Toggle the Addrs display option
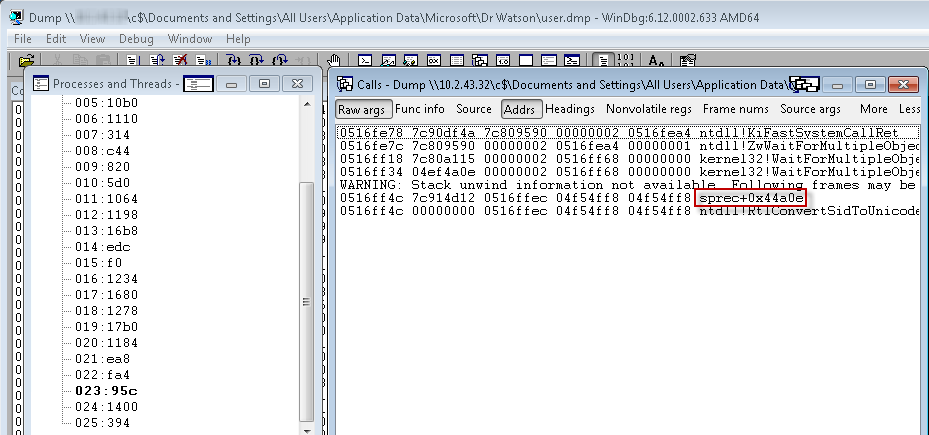Image resolution: width=929 pixels, height=435 pixels. pyautogui.click(x=520, y=109)
